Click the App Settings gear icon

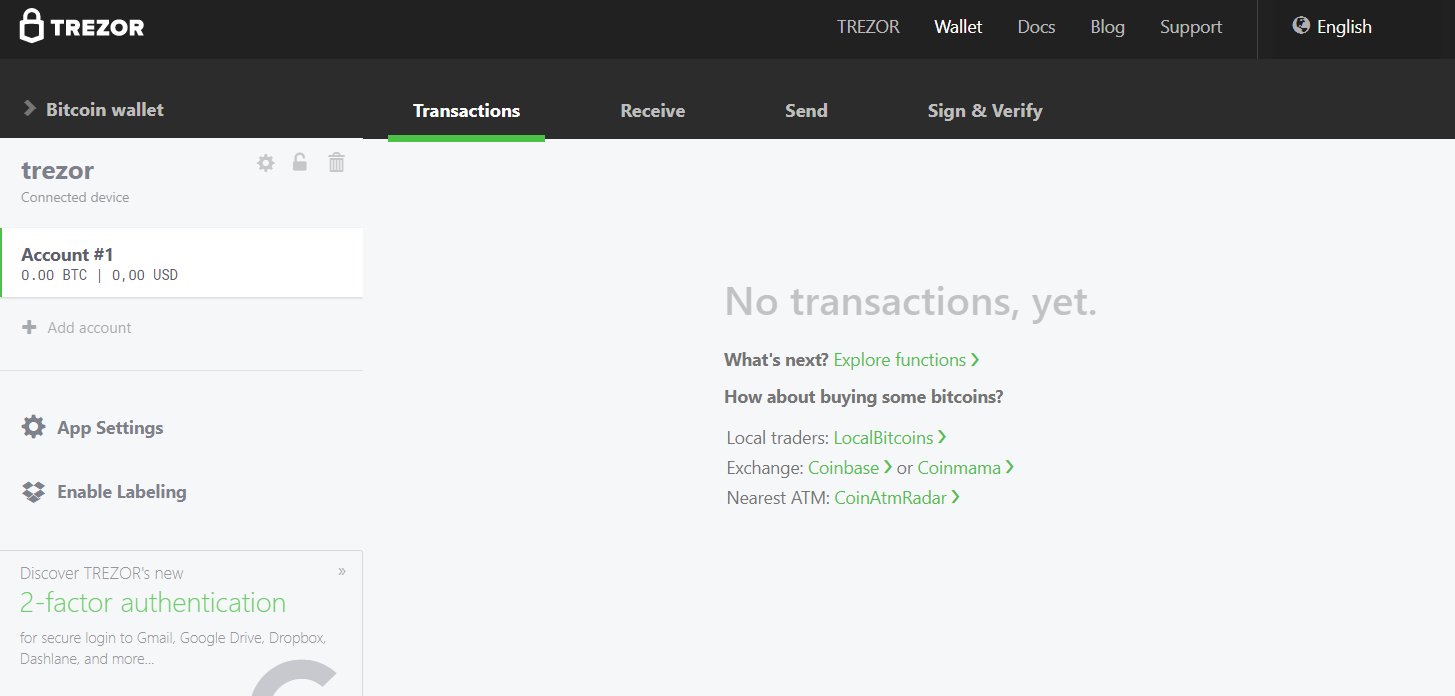click(33, 427)
